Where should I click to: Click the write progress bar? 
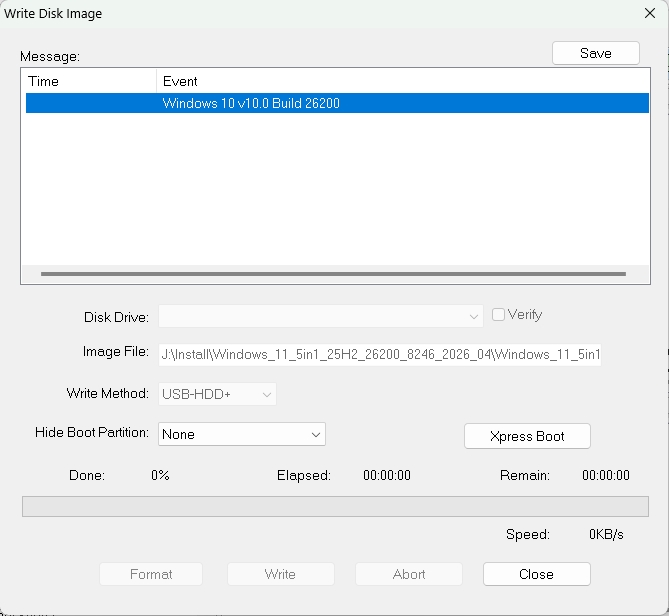(335, 506)
